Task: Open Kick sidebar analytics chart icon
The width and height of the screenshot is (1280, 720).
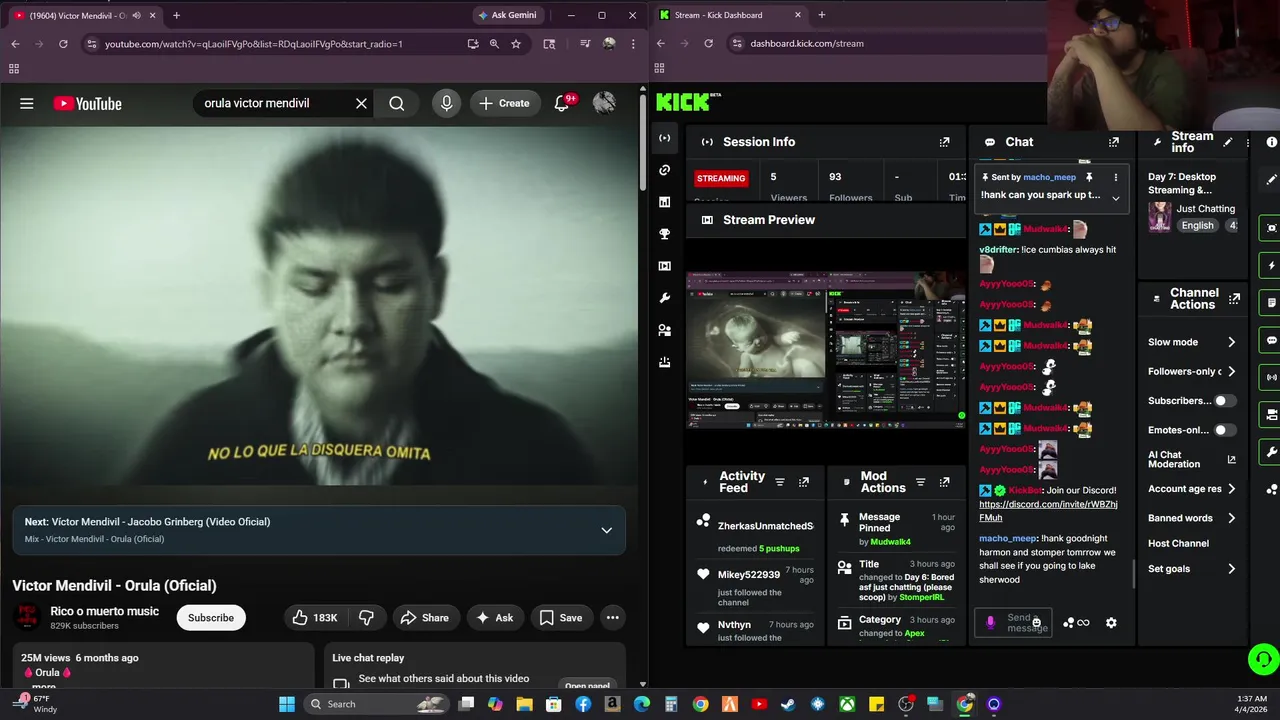Action: [x=665, y=202]
